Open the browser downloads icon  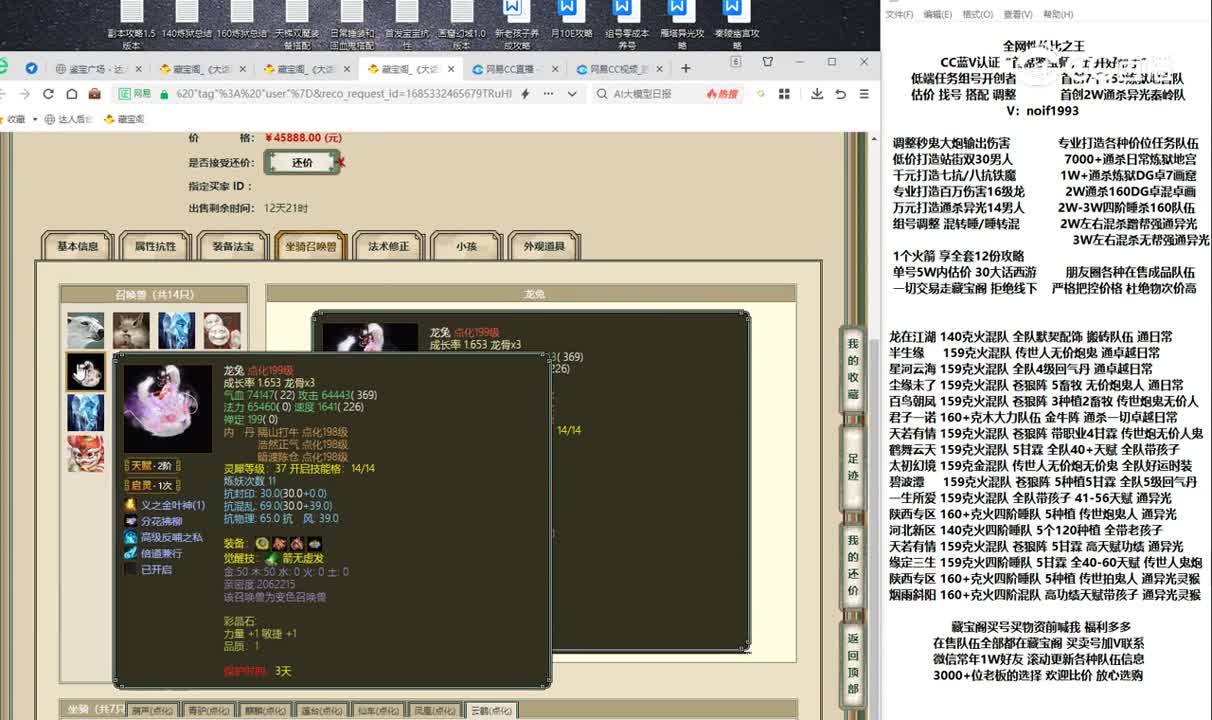pyautogui.click(x=817, y=94)
